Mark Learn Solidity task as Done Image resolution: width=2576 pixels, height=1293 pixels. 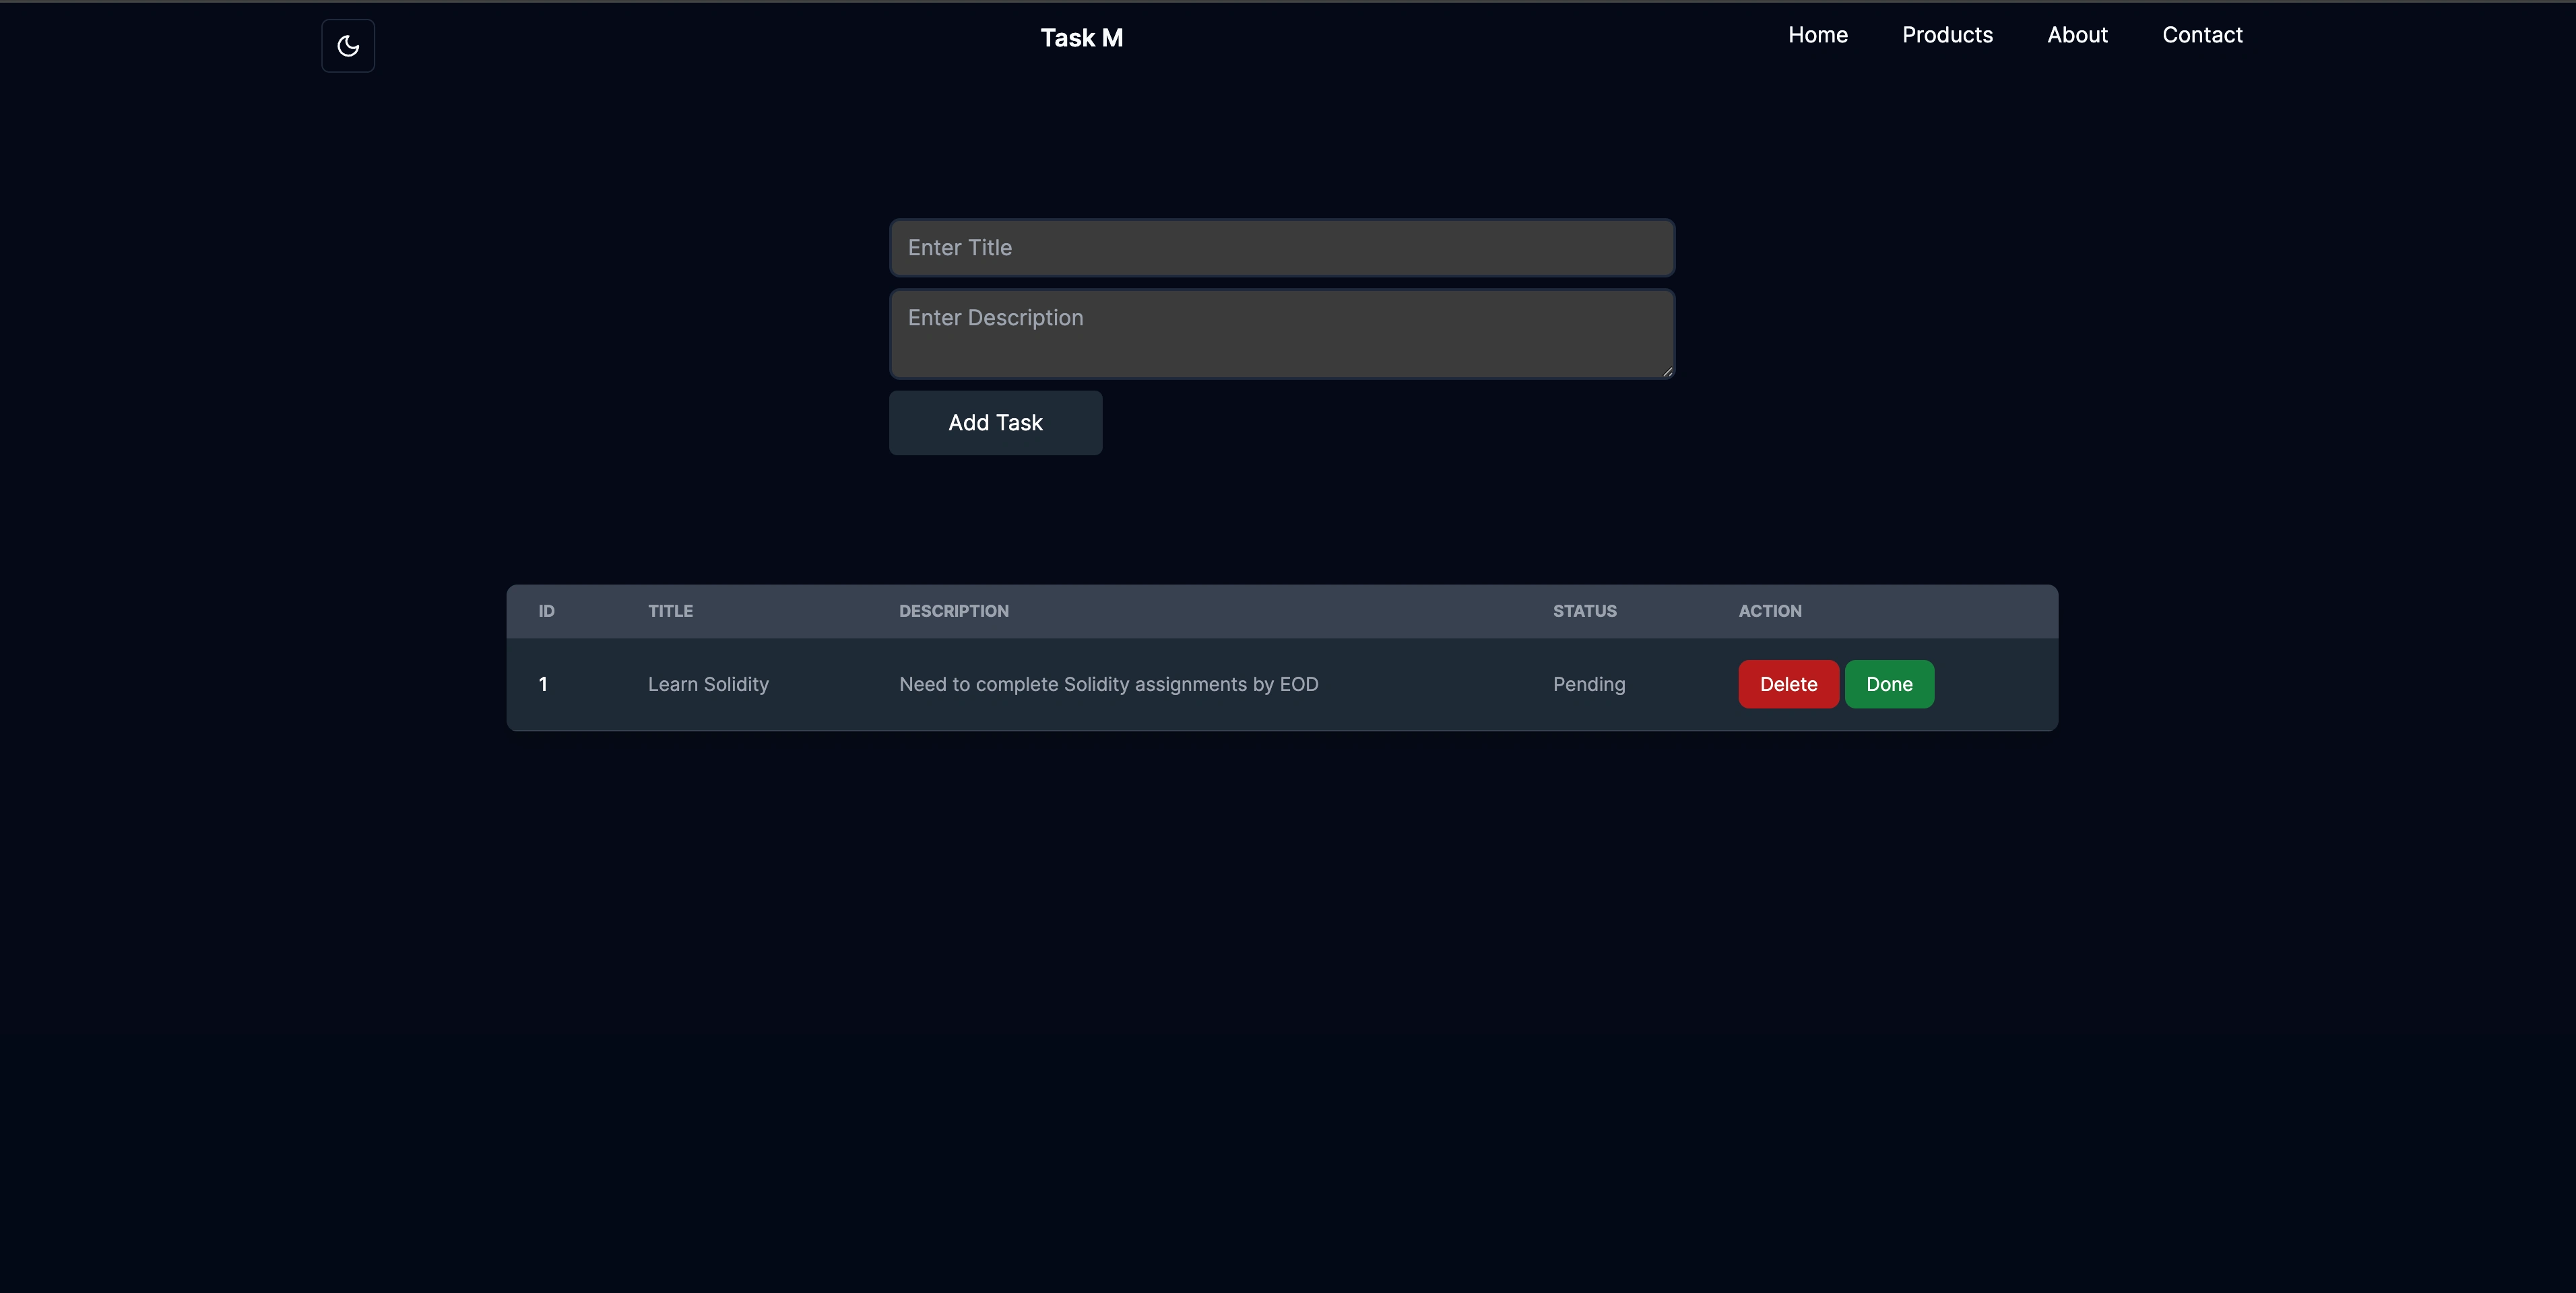pos(1889,684)
